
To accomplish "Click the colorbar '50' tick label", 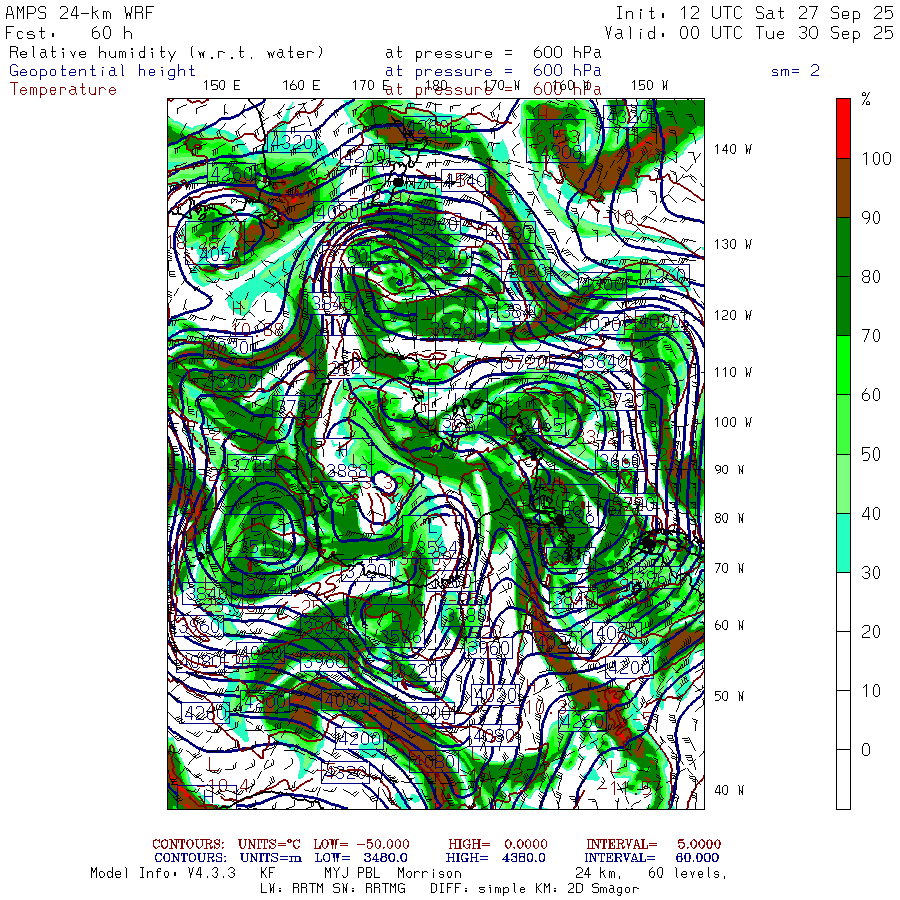I will (871, 455).
